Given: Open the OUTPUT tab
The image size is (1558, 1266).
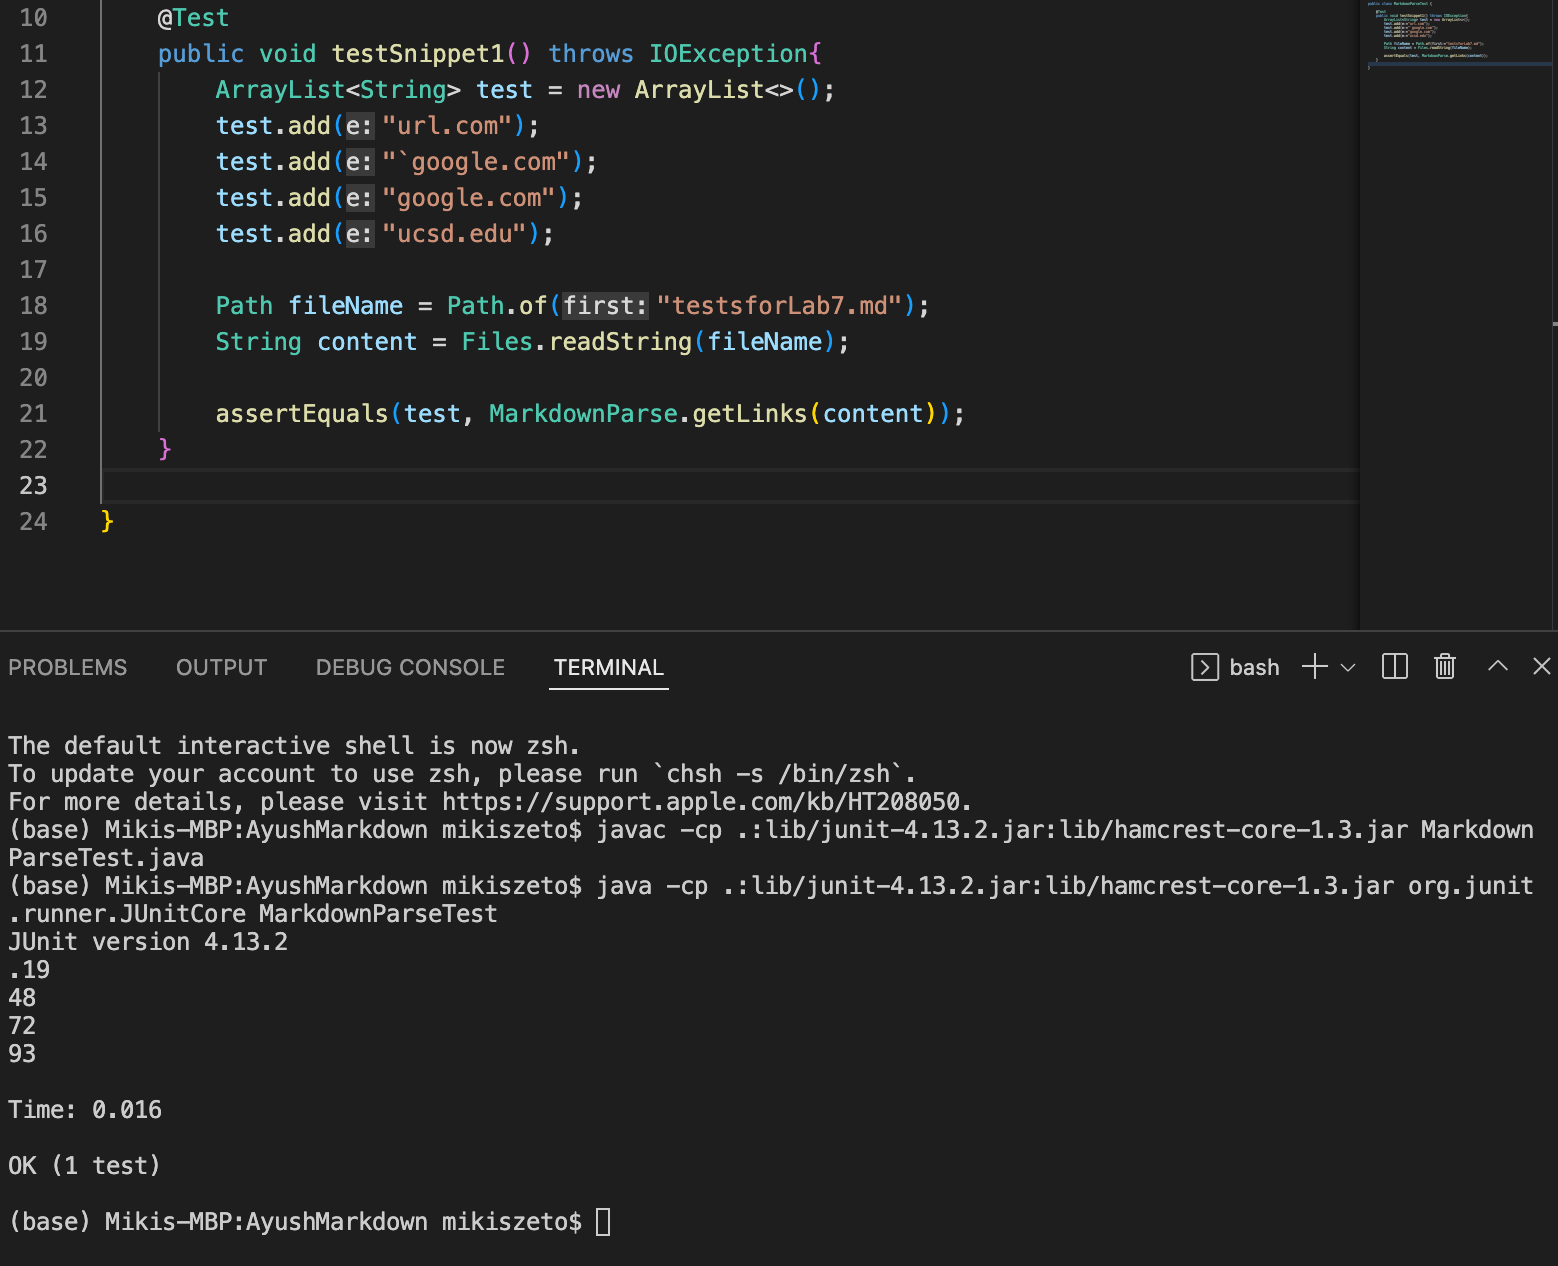Looking at the screenshot, I should [x=221, y=667].
